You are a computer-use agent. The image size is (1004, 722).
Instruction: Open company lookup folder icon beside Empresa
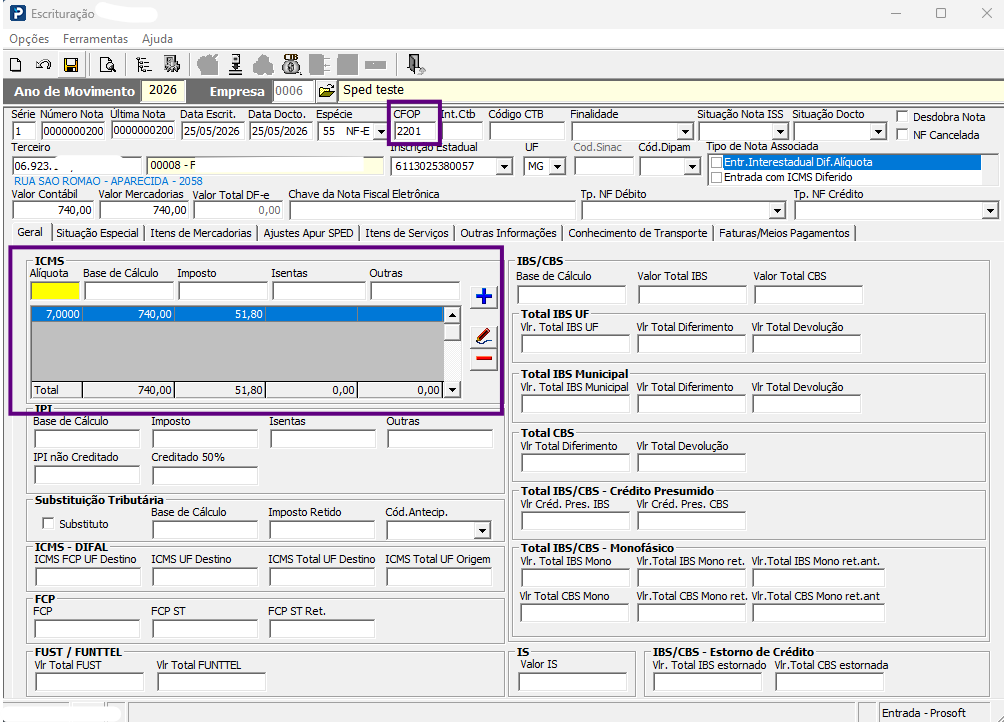point(327,91)
